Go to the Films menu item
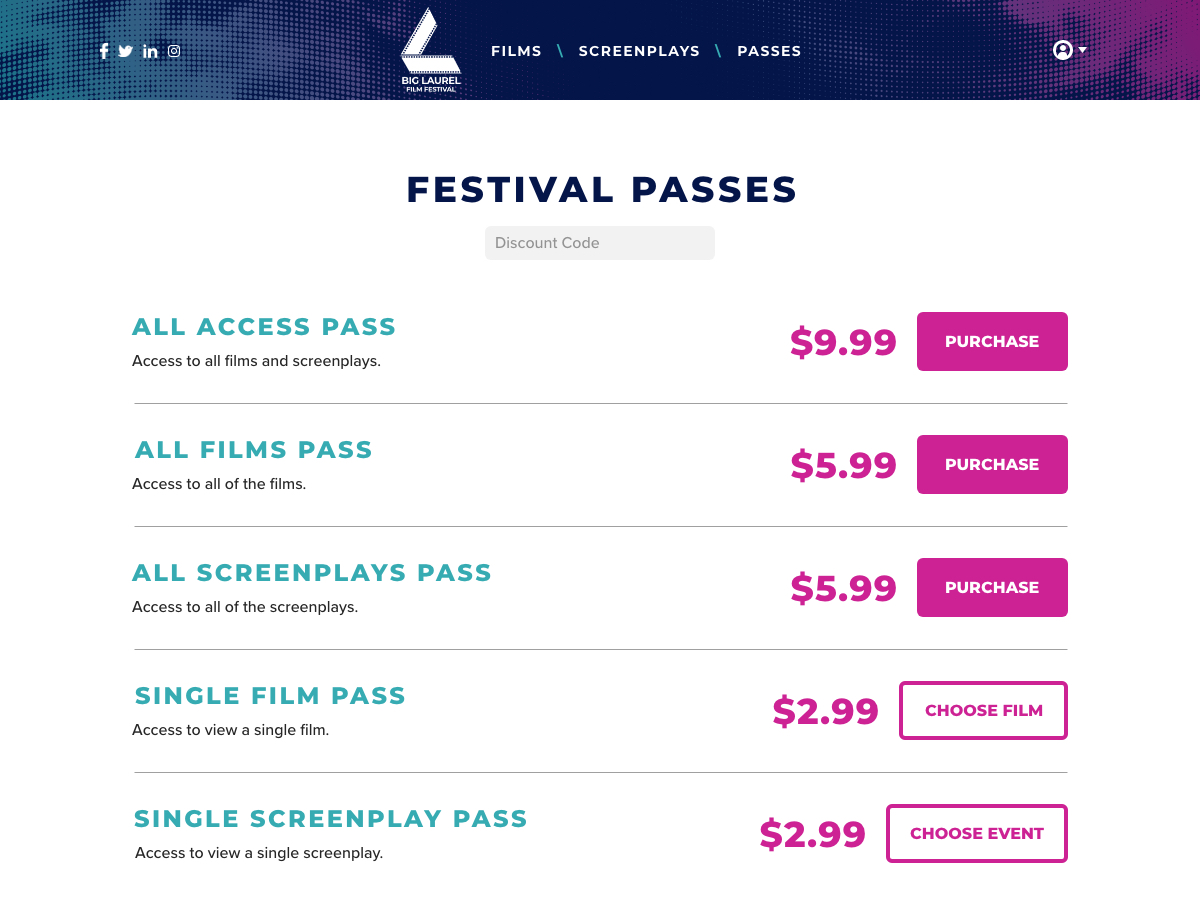The image size is (1200, 905). click(516, 51)
